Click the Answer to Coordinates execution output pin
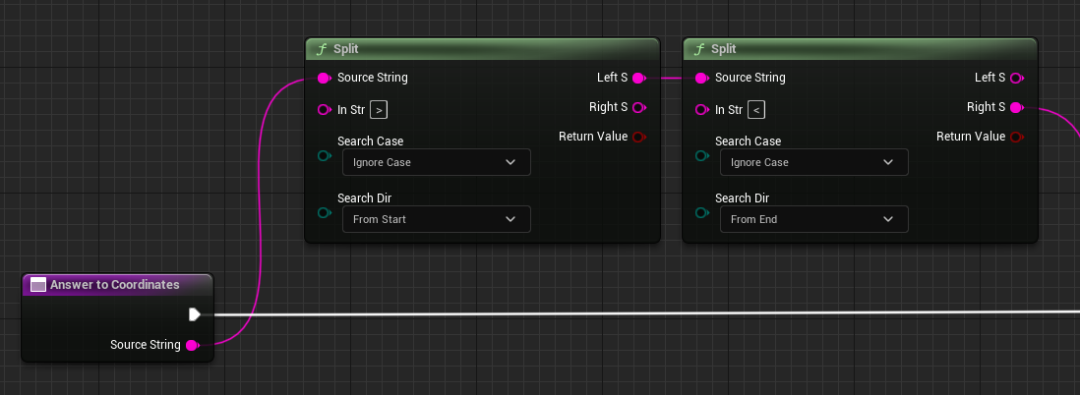 pyautogui.click(x=194, y=314)
